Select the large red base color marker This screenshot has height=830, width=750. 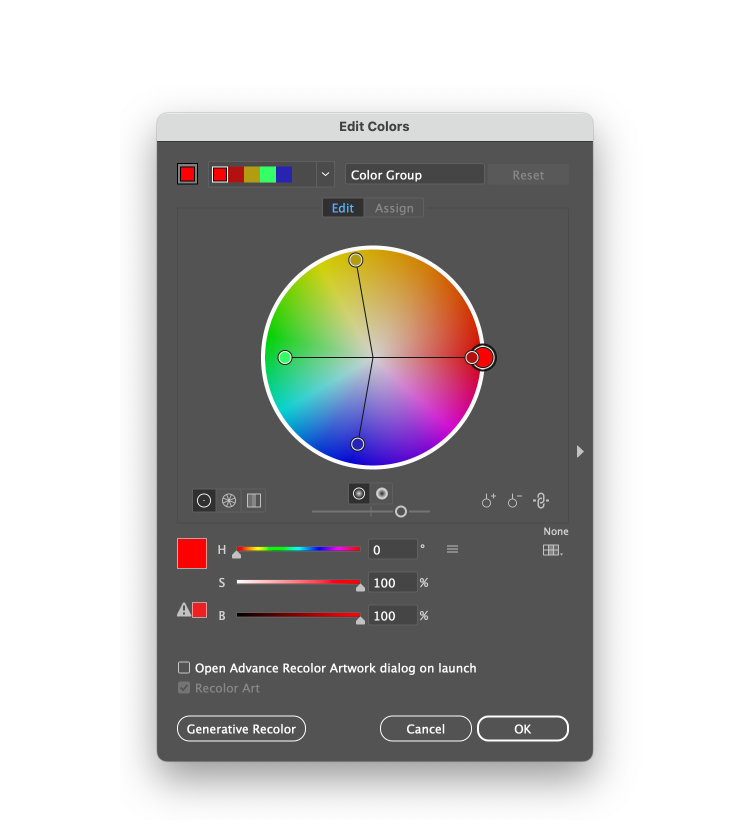(x=484, y=357)
